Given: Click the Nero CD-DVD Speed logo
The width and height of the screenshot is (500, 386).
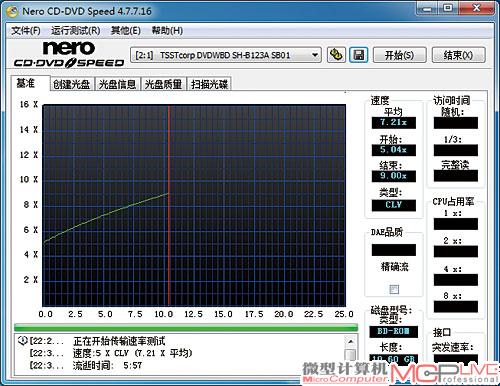Looking at the screenshot, I should (x=69, y=53).
